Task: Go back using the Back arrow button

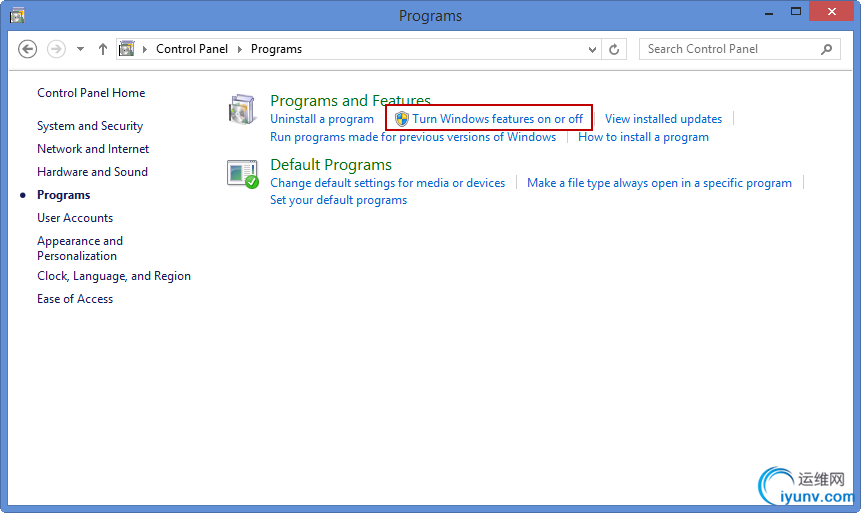Action: click(x=27, y=49)
